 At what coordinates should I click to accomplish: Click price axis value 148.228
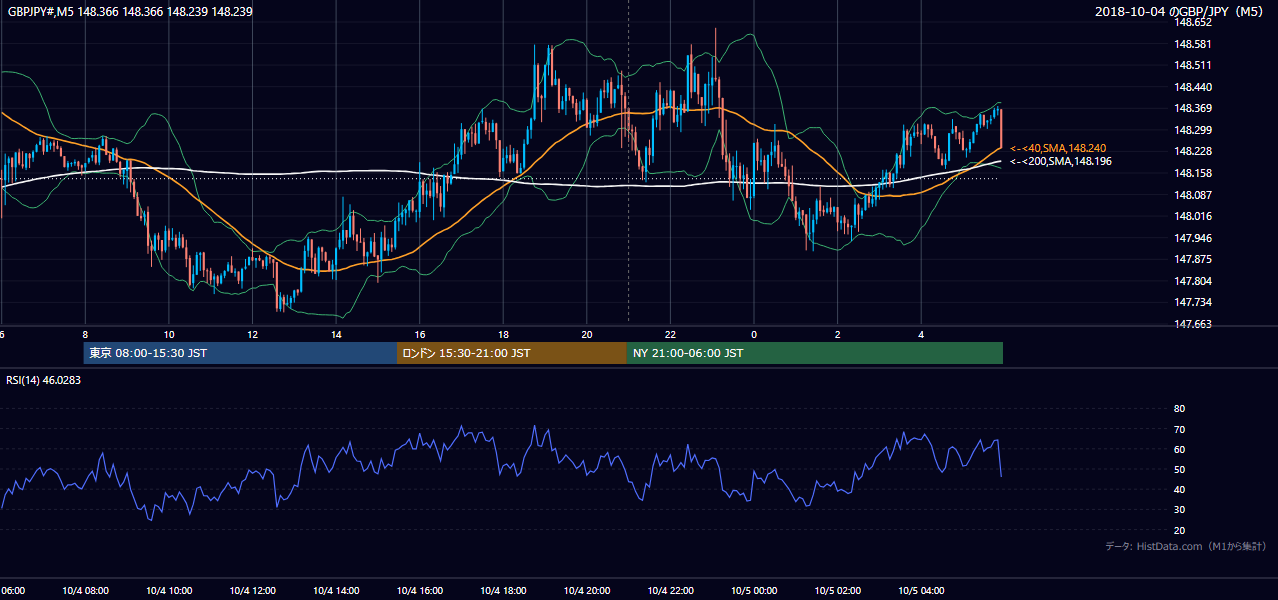1192,151
